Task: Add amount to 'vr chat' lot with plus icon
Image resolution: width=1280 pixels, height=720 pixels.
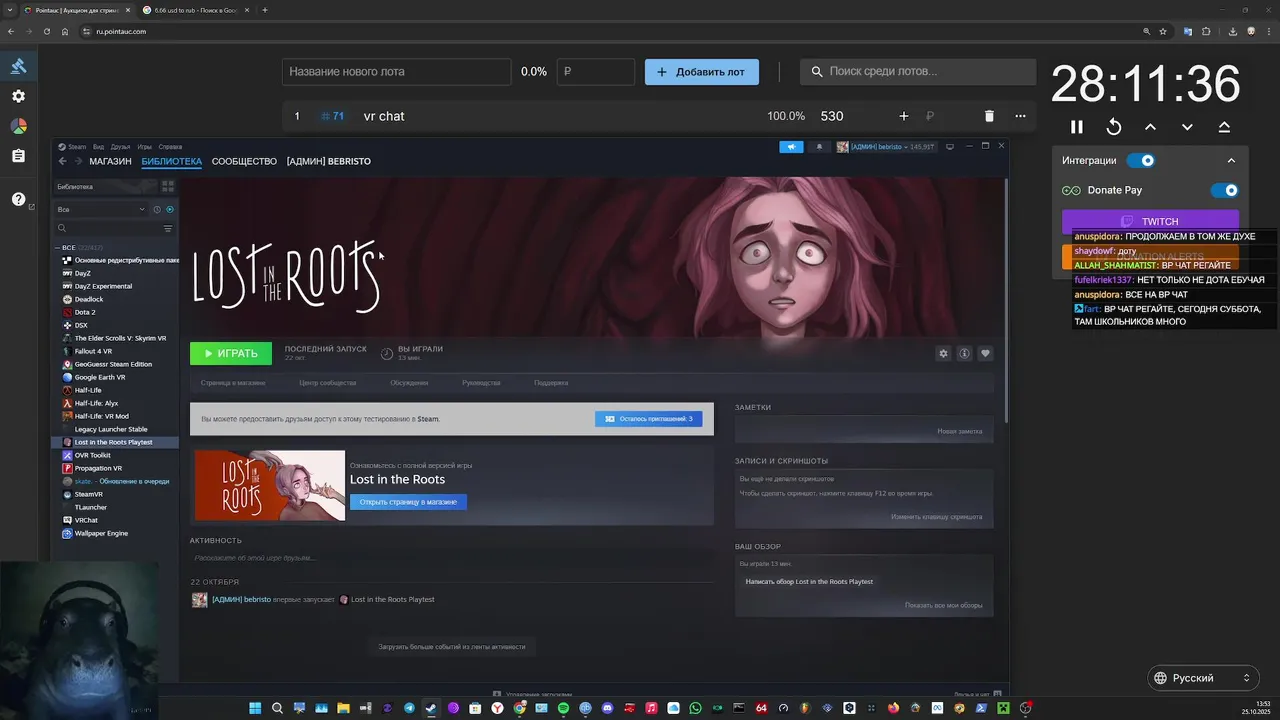Action: click(x=904, y=116)
